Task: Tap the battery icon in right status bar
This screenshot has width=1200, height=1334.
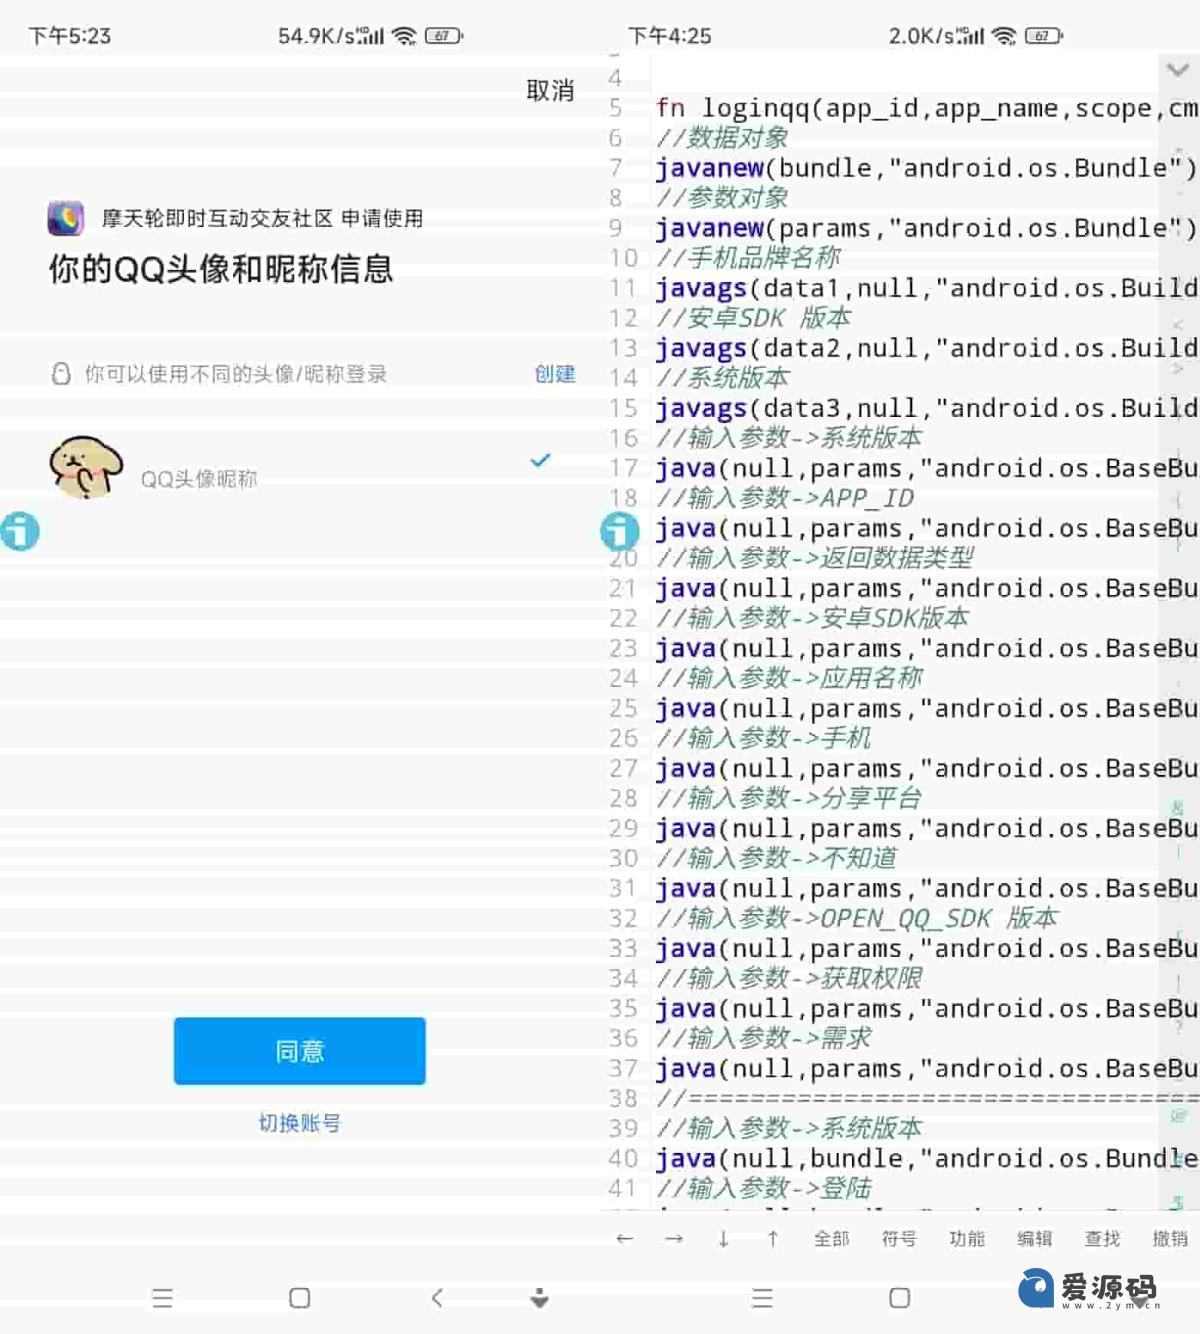Action: click(x=1044, y=36)
